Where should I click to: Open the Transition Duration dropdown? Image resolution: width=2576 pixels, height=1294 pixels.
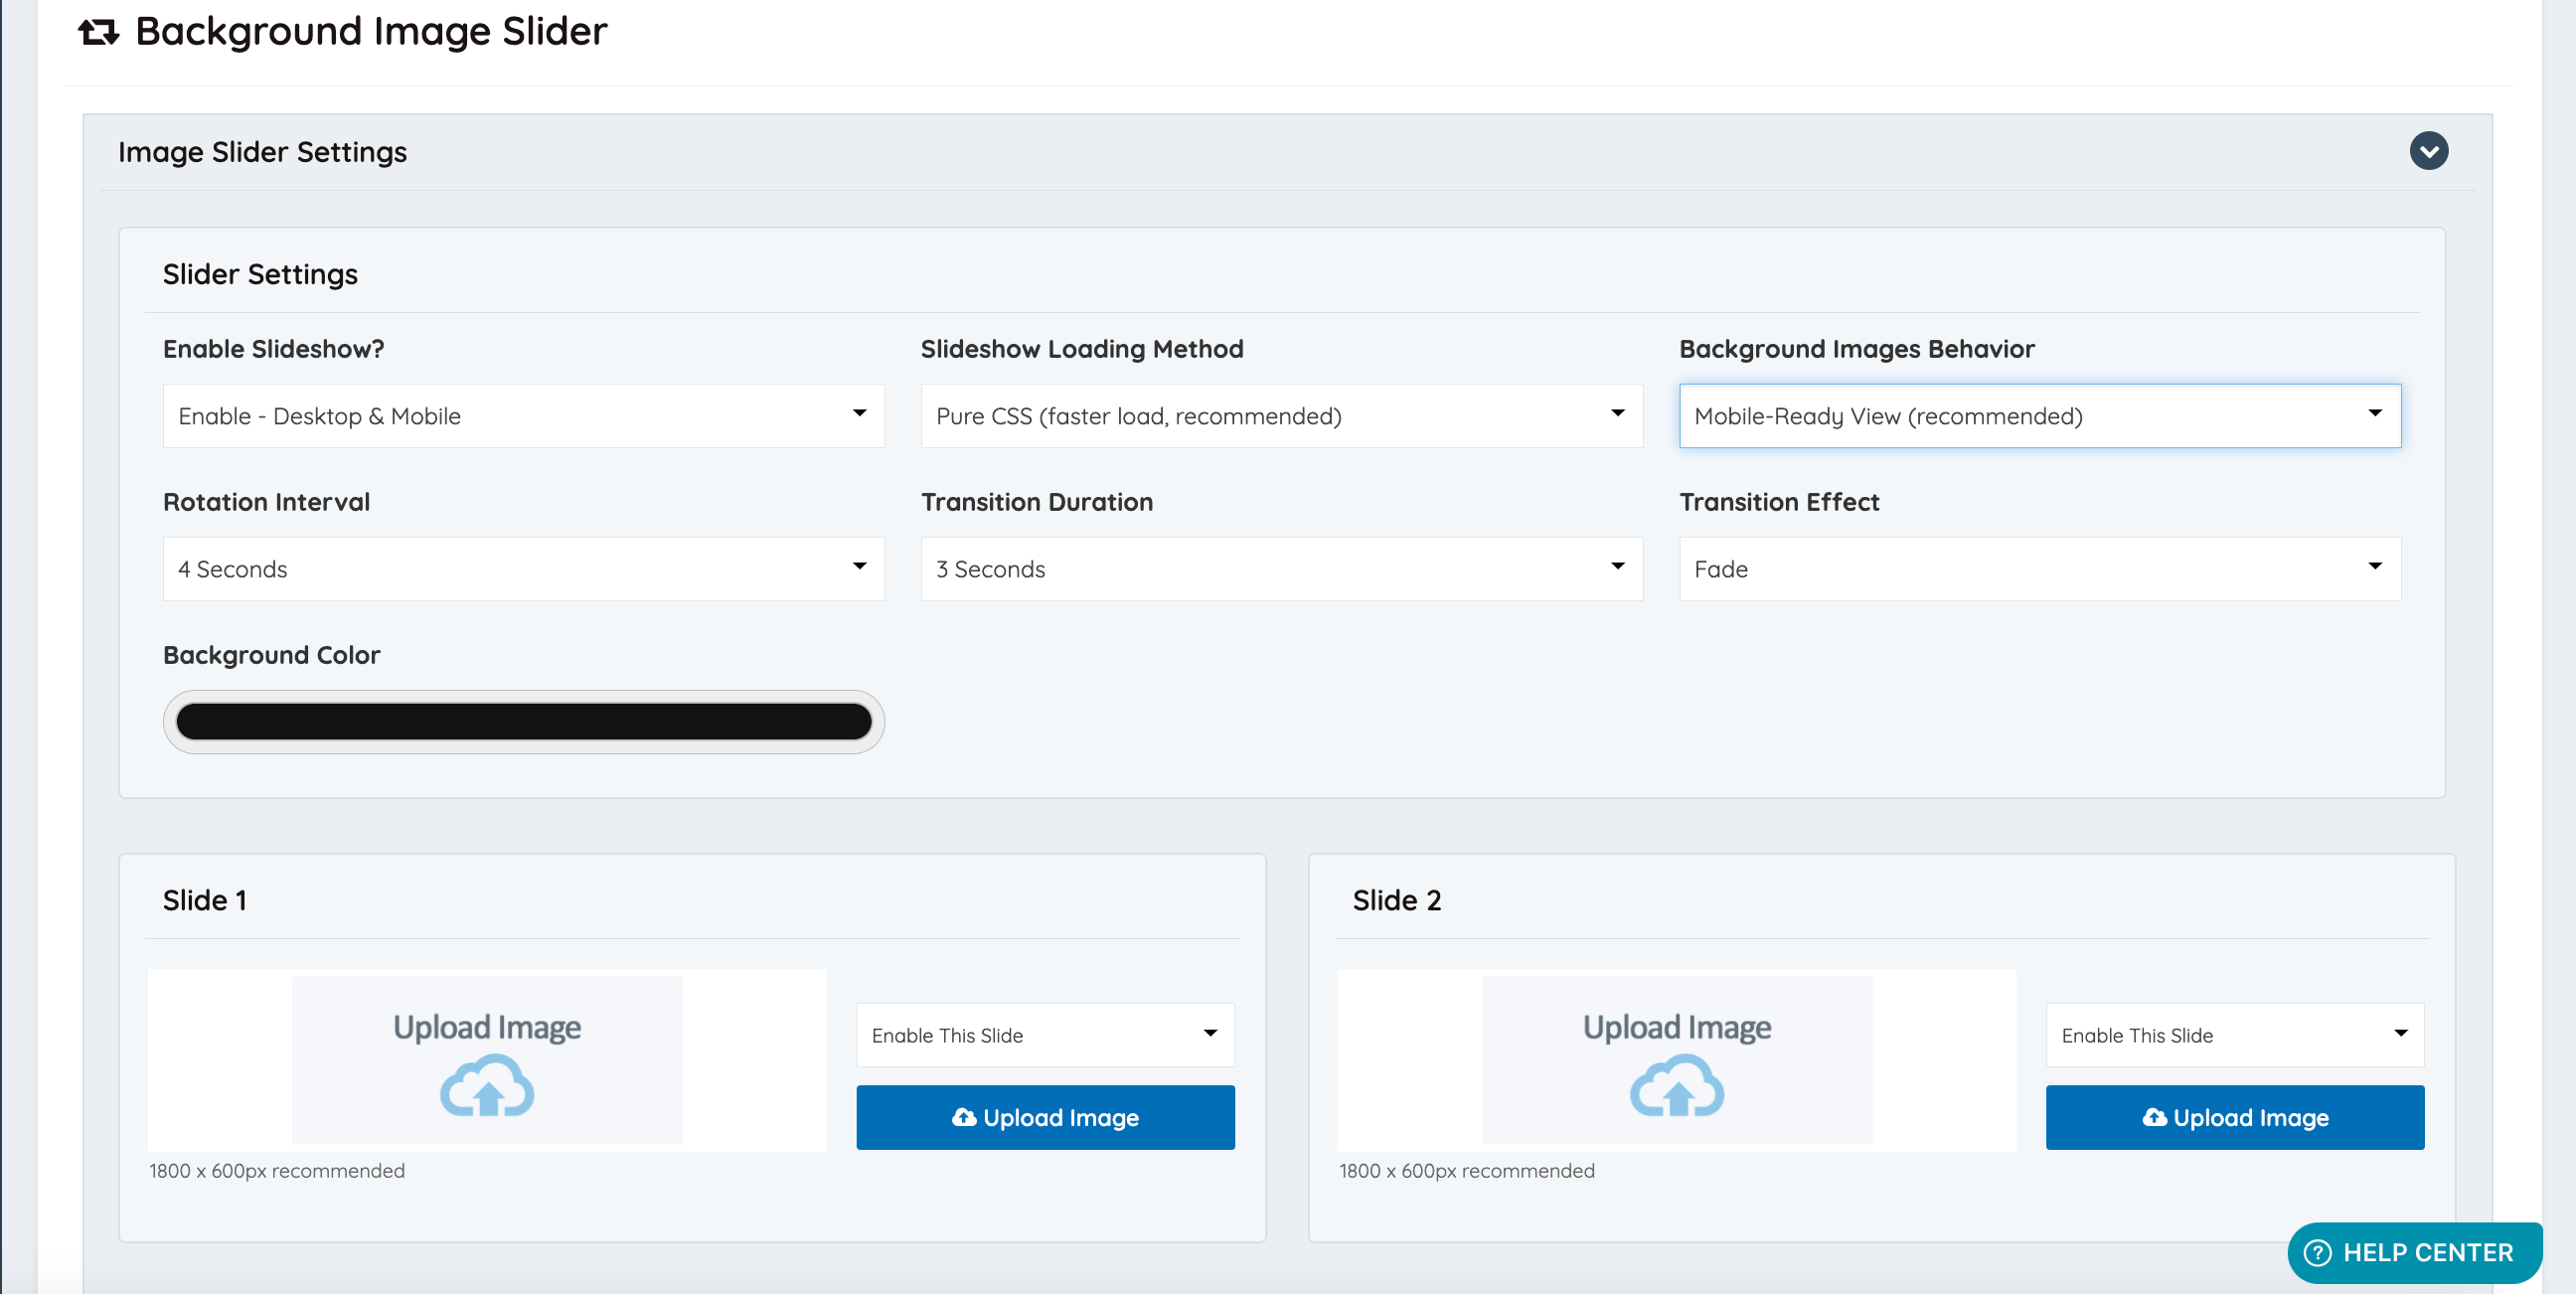[x=1280, y=569]
